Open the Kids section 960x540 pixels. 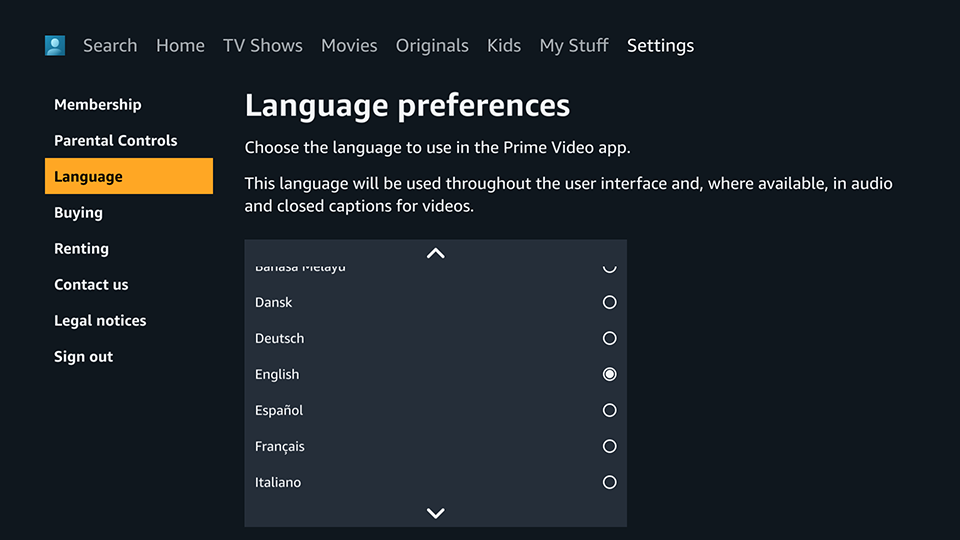tap(503, 46)
